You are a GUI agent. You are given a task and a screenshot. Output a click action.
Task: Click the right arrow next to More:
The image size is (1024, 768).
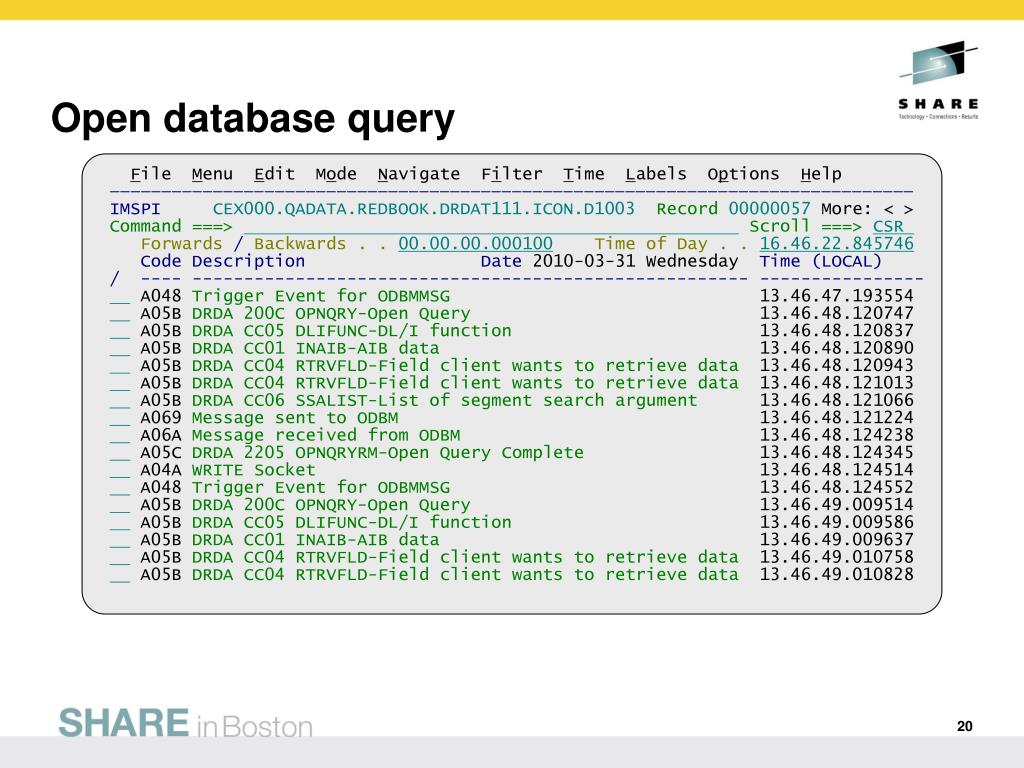click(907, 209)
